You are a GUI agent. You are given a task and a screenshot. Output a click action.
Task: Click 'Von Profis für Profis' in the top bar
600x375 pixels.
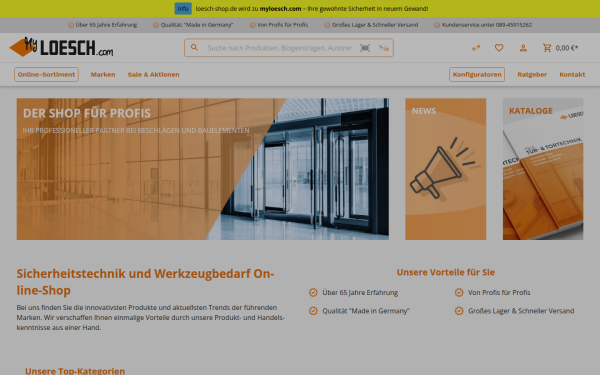279,25
